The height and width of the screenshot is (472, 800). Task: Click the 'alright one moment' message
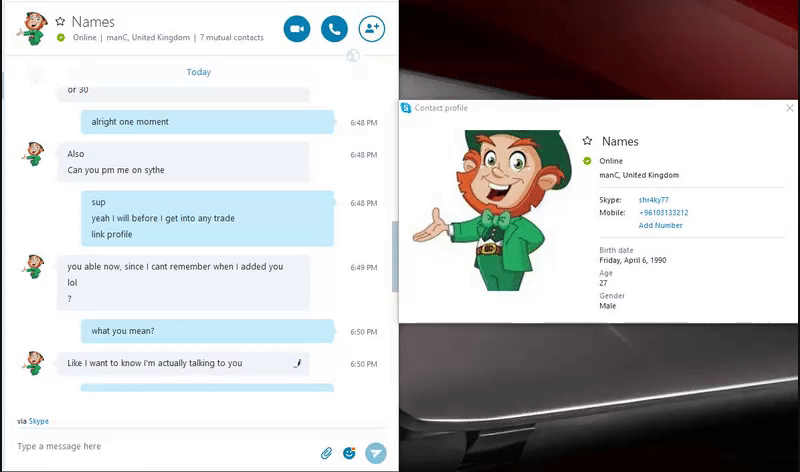click(207, 122)
